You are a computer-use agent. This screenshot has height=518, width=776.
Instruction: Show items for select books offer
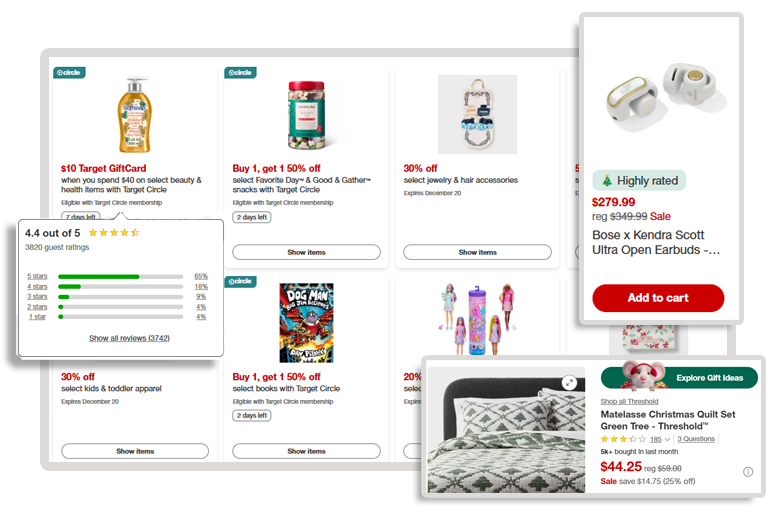click(x=306, y=451)
